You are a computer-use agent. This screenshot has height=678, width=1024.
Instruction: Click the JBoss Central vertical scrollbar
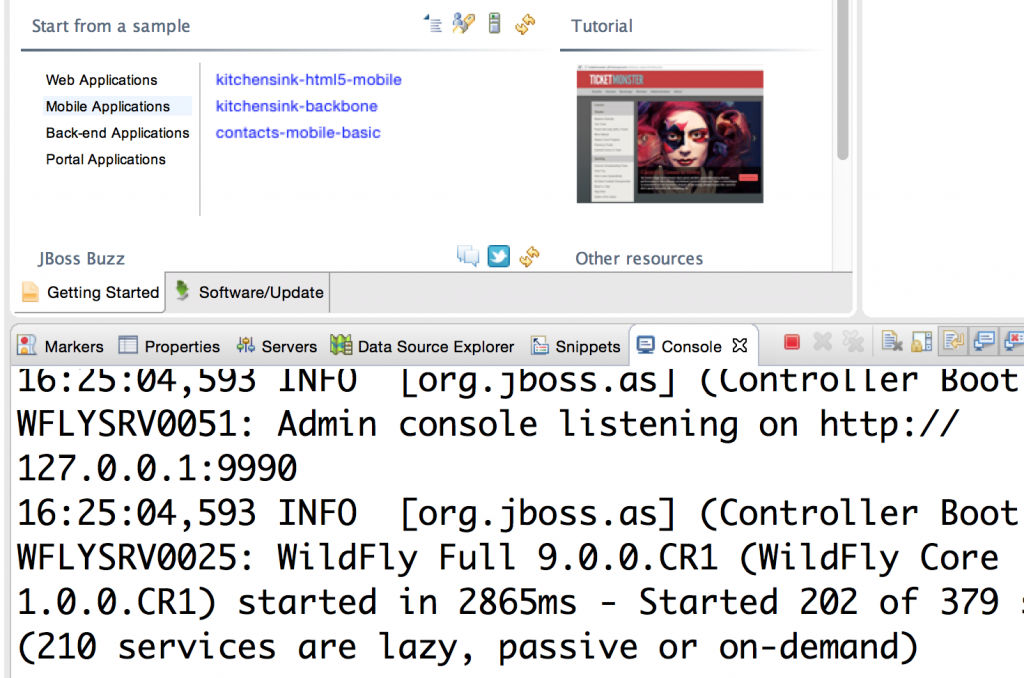[842, 79]
